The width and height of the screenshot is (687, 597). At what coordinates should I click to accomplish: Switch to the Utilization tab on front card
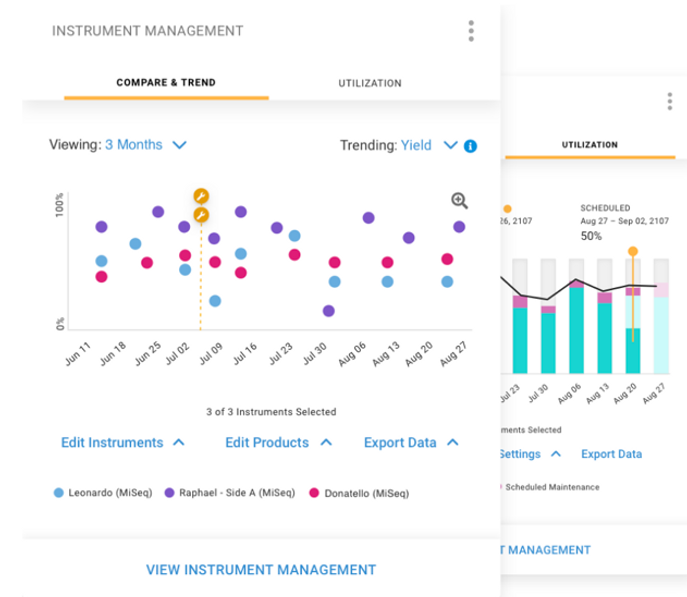[370, 83]
